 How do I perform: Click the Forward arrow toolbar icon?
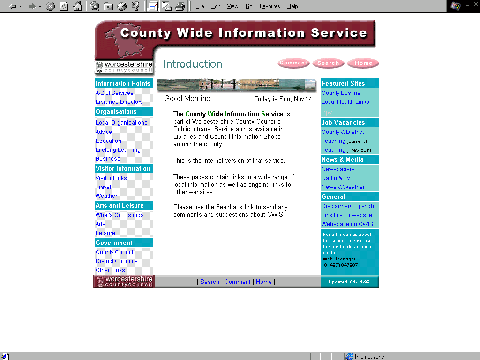click(x=32, y=6)
